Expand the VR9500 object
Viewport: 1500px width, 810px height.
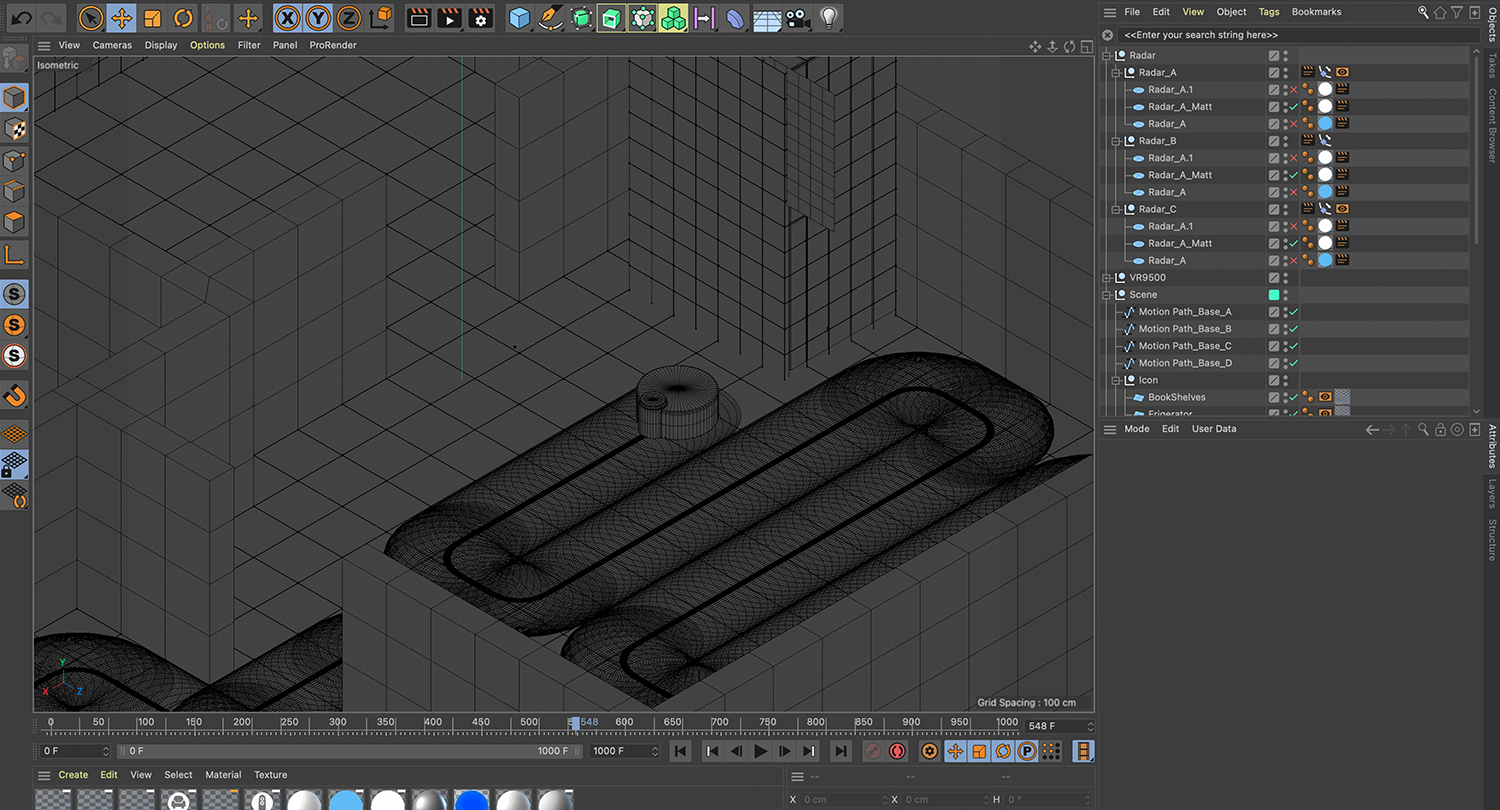(1107, 278)
